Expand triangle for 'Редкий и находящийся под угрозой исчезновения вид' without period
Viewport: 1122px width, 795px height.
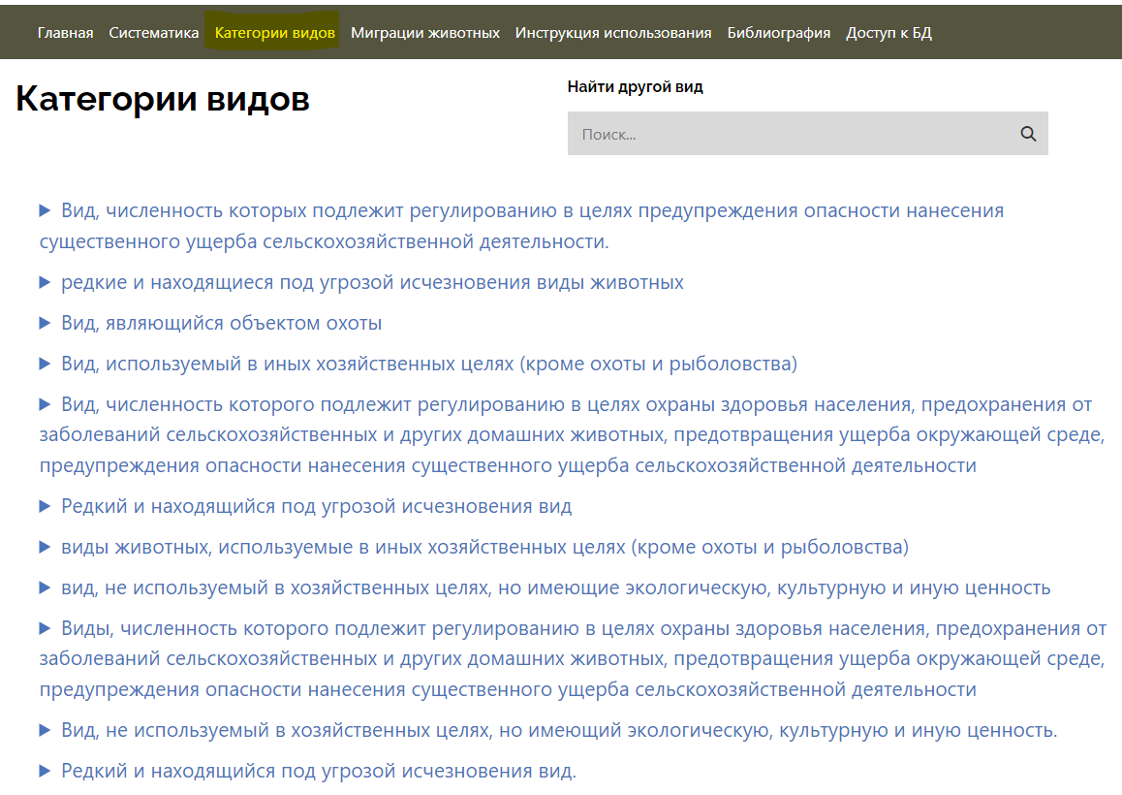pyautogui.click(x=44, y=506)
